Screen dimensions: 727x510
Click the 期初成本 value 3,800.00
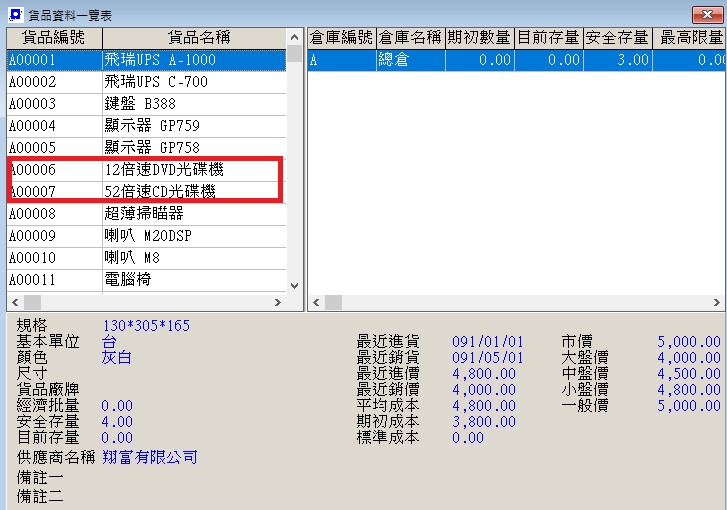click(484, 421)
